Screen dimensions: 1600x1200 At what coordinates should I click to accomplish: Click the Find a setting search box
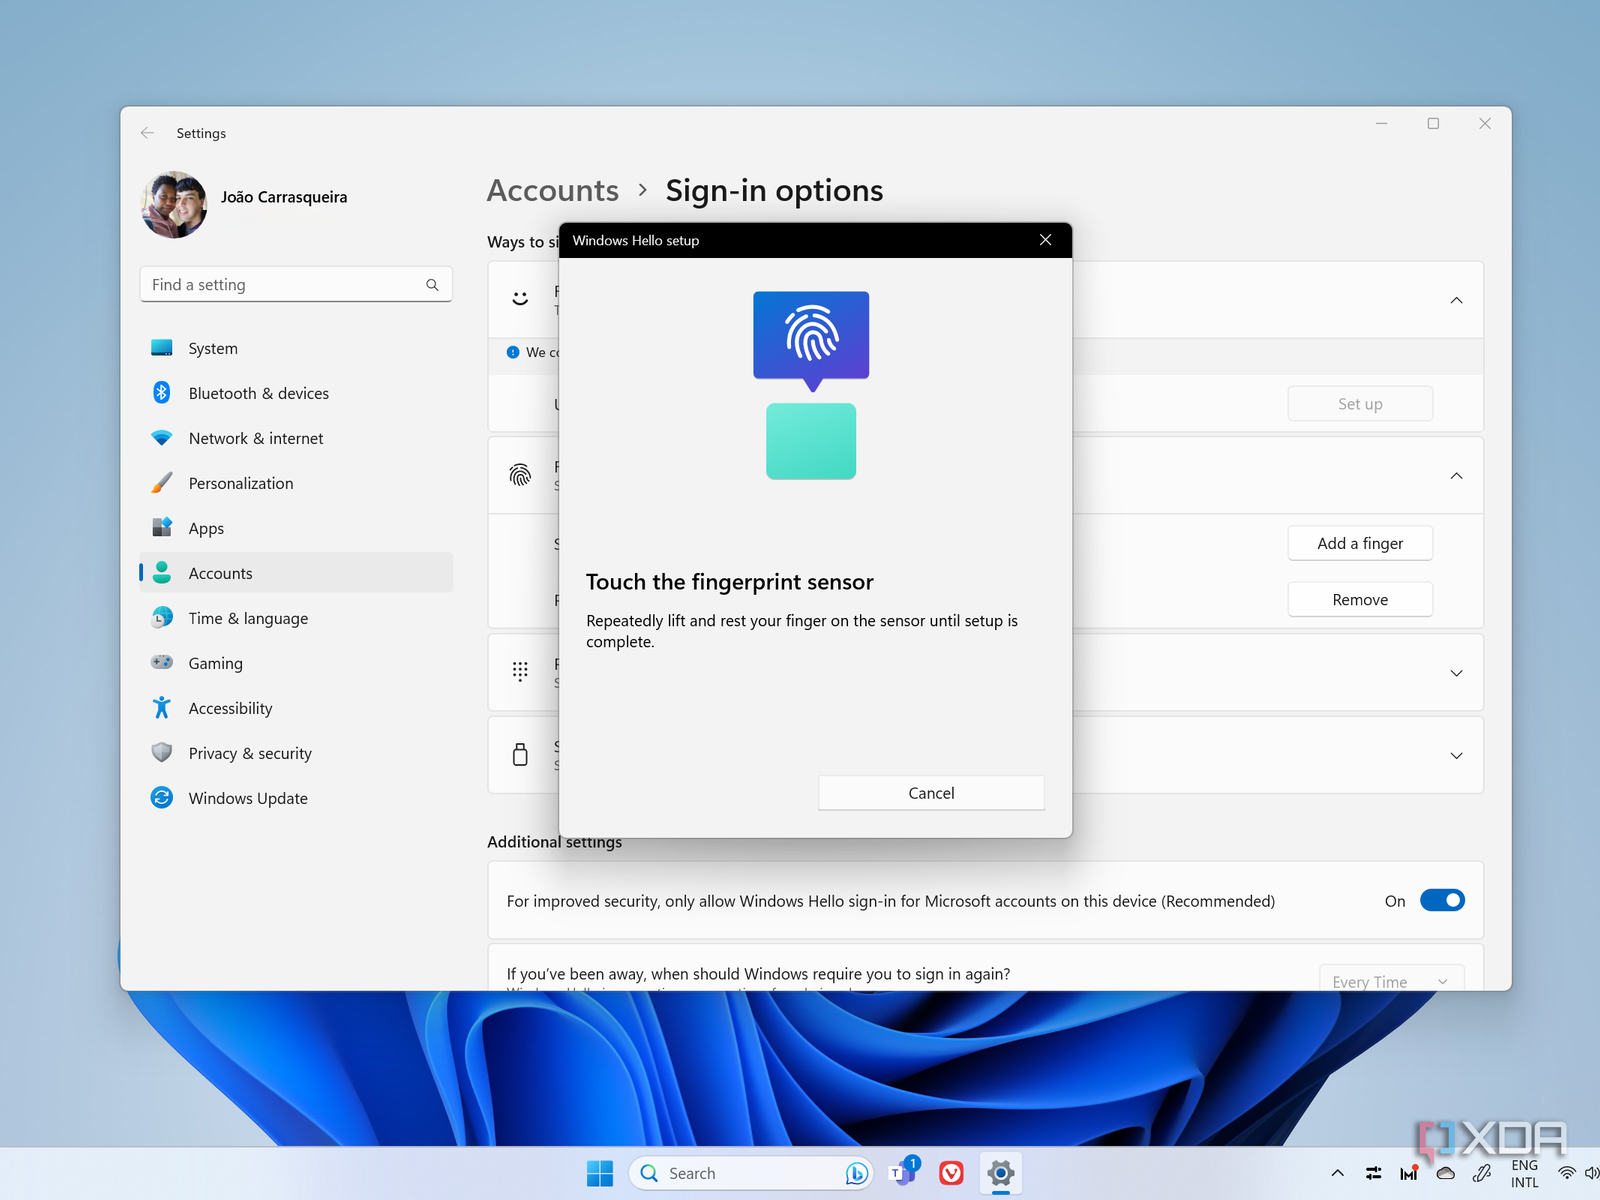[285, 285]
